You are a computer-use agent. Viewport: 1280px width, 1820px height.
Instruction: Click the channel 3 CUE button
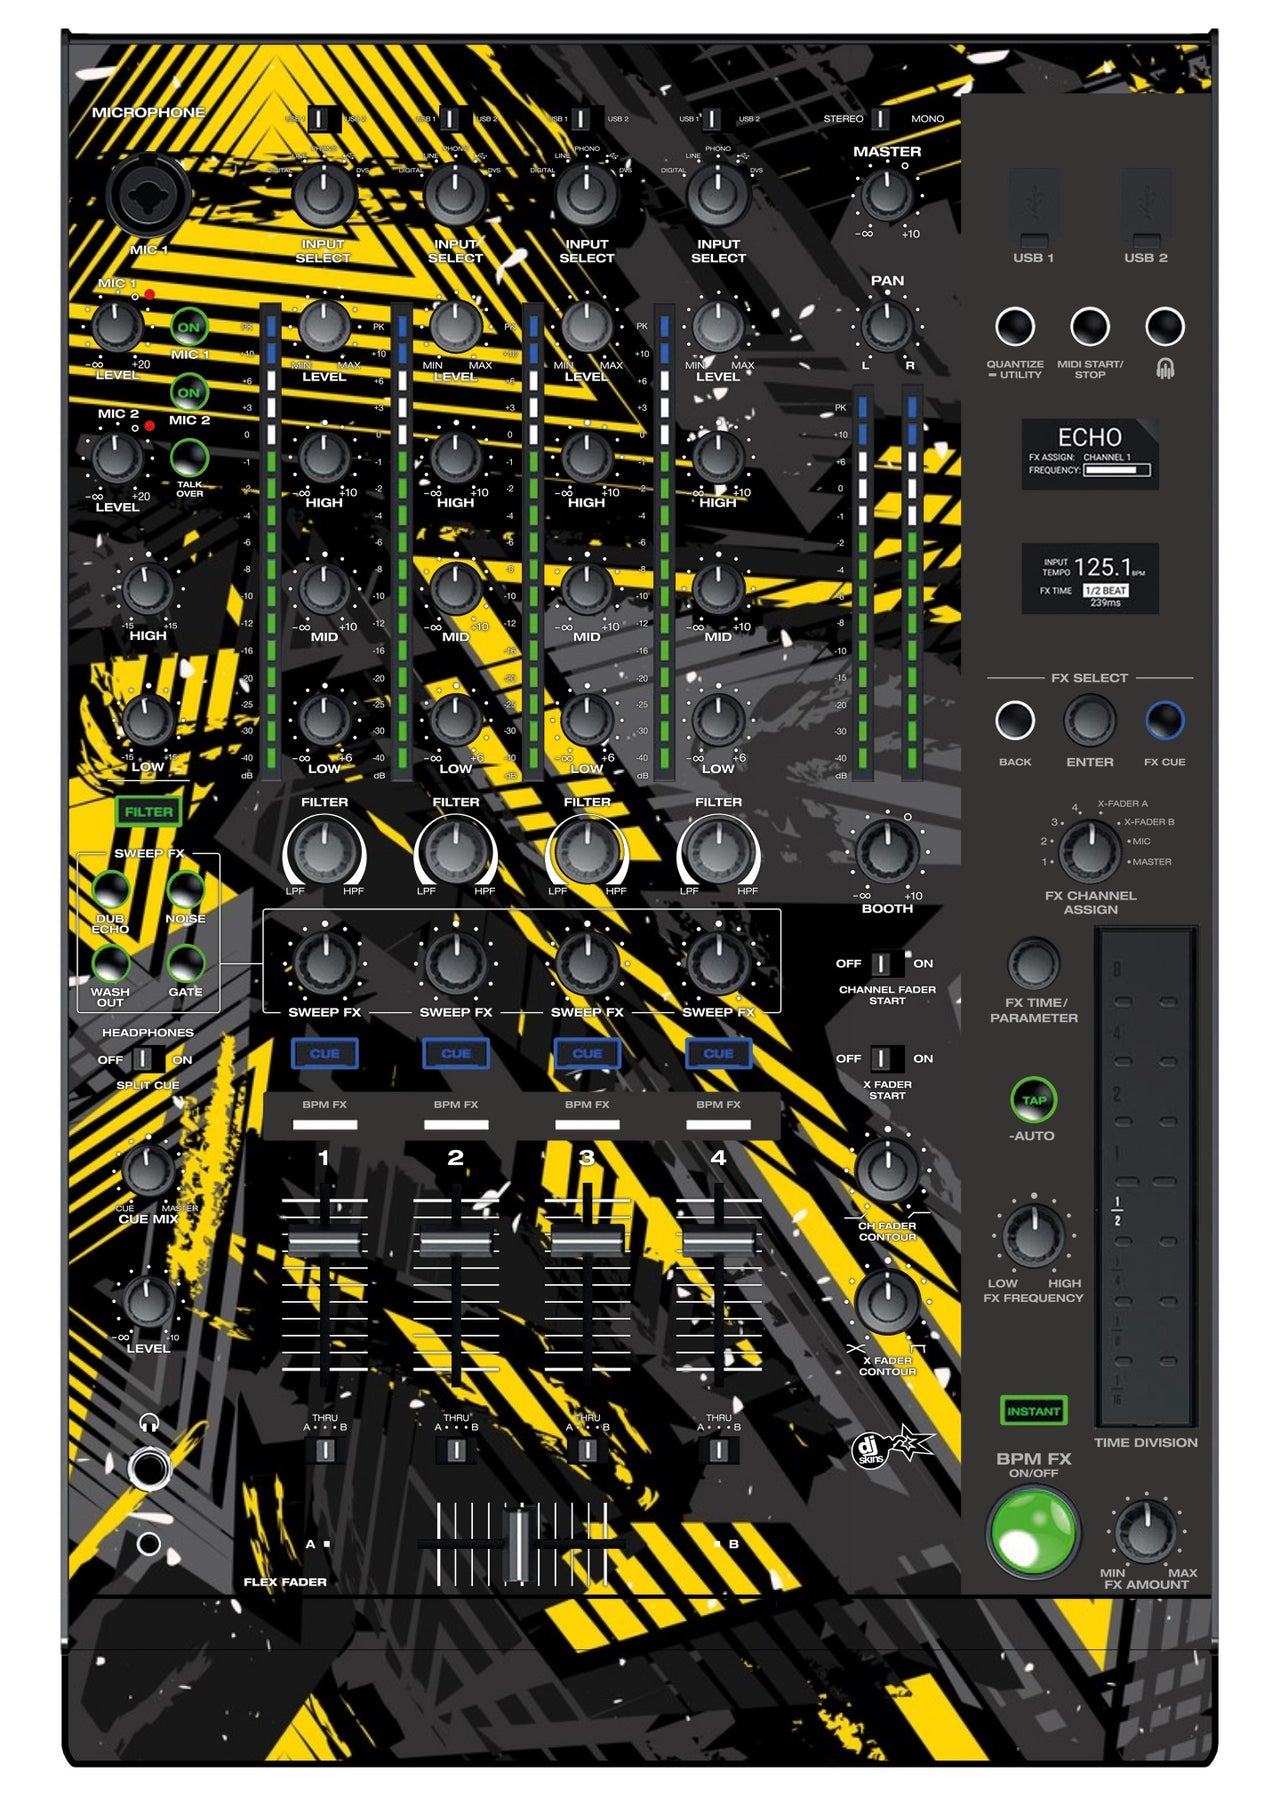coord(587,1053)
